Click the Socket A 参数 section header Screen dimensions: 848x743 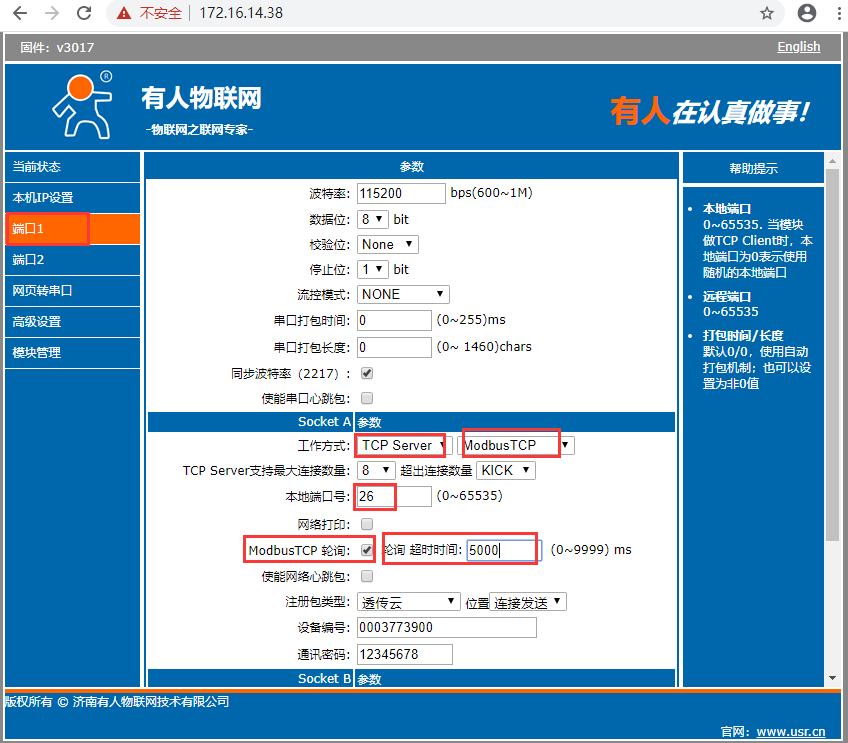(x=411, y=422)
